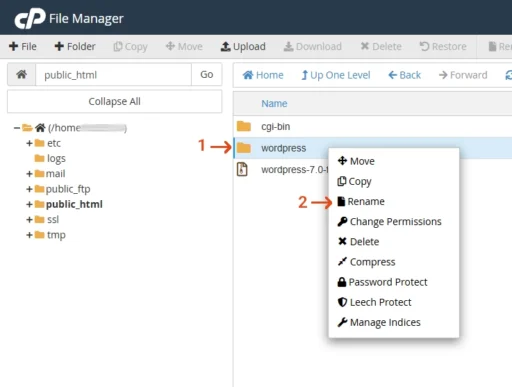The width and height of the screenshot is (512, 387).
Task: Select the etc folder in tree
Action: tap(54, 143)
